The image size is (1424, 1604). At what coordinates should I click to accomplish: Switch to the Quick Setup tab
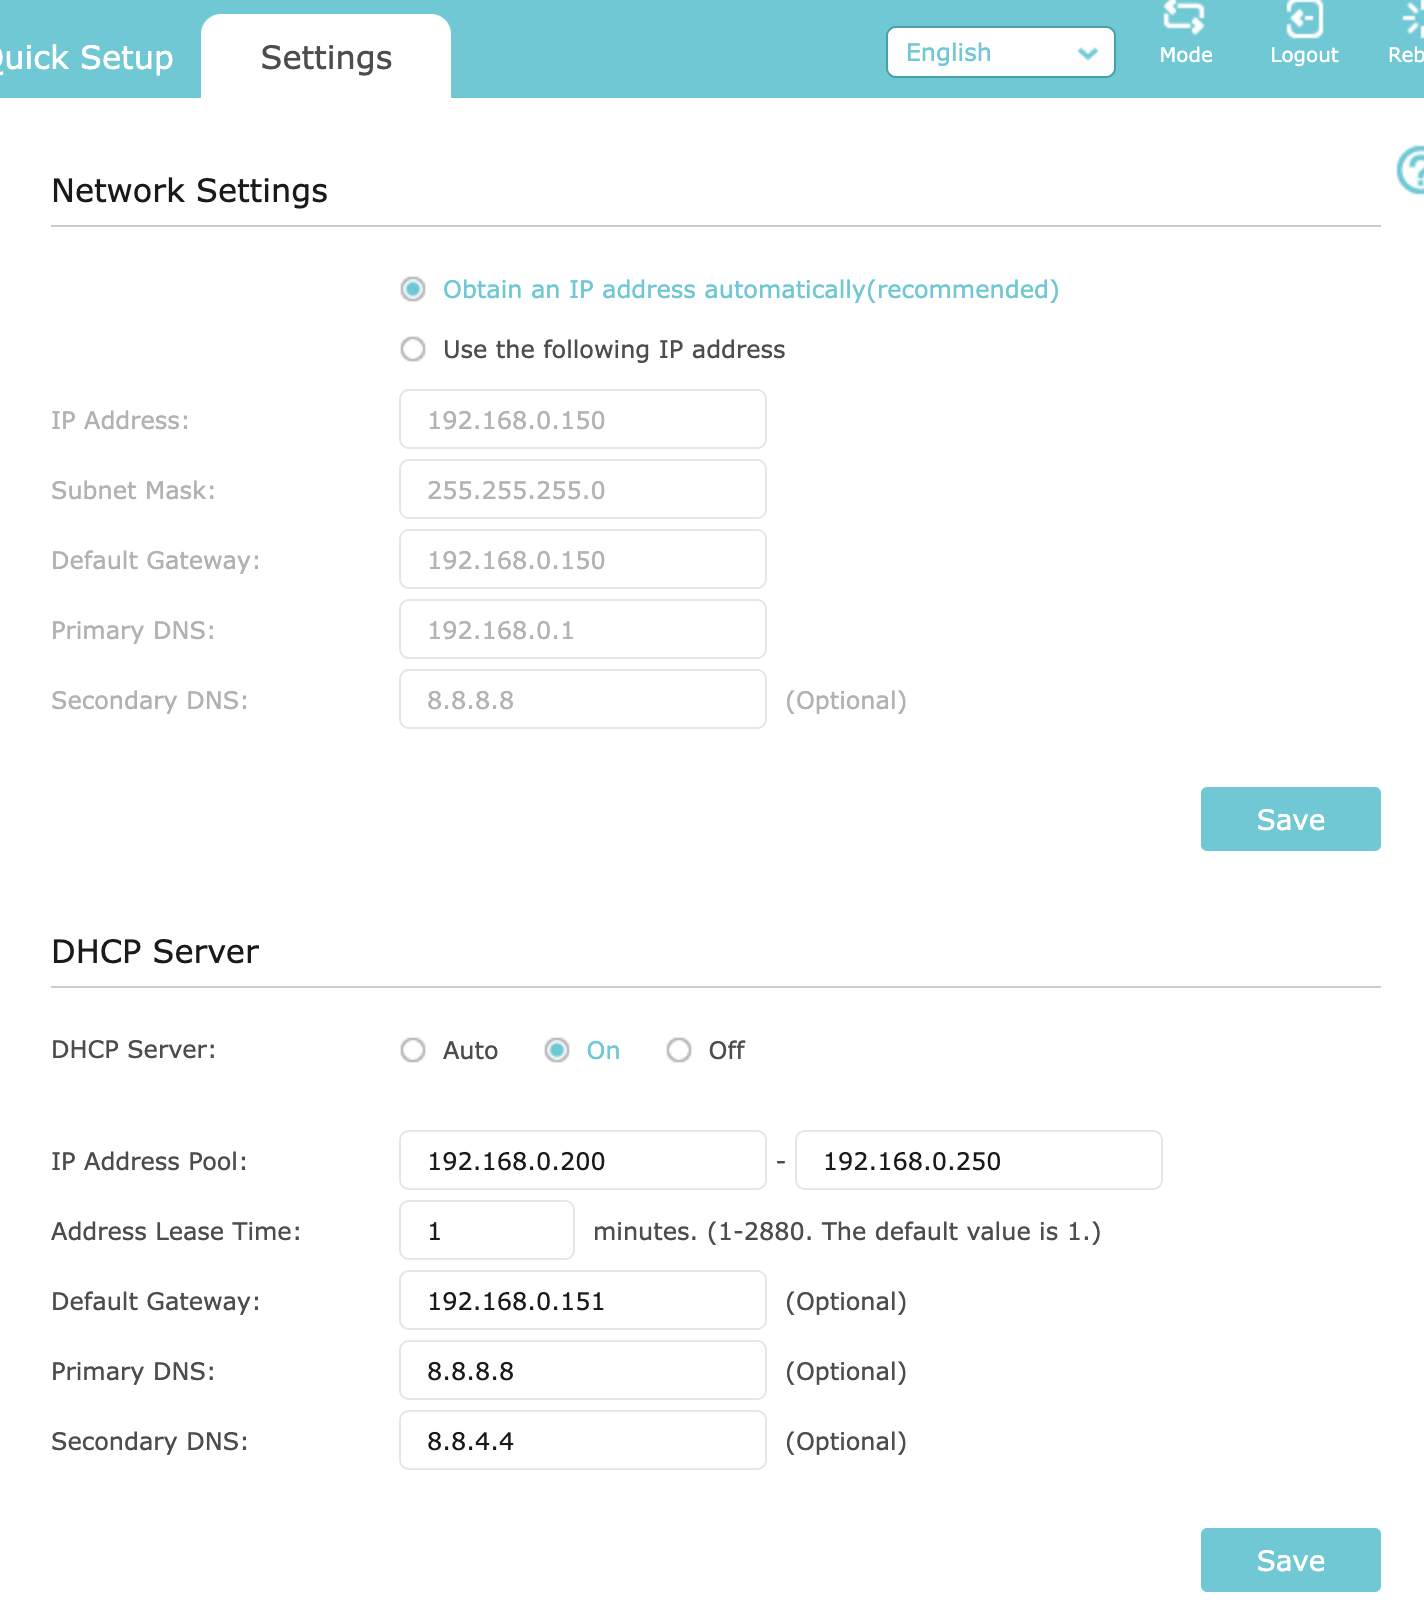click(86, 58)
